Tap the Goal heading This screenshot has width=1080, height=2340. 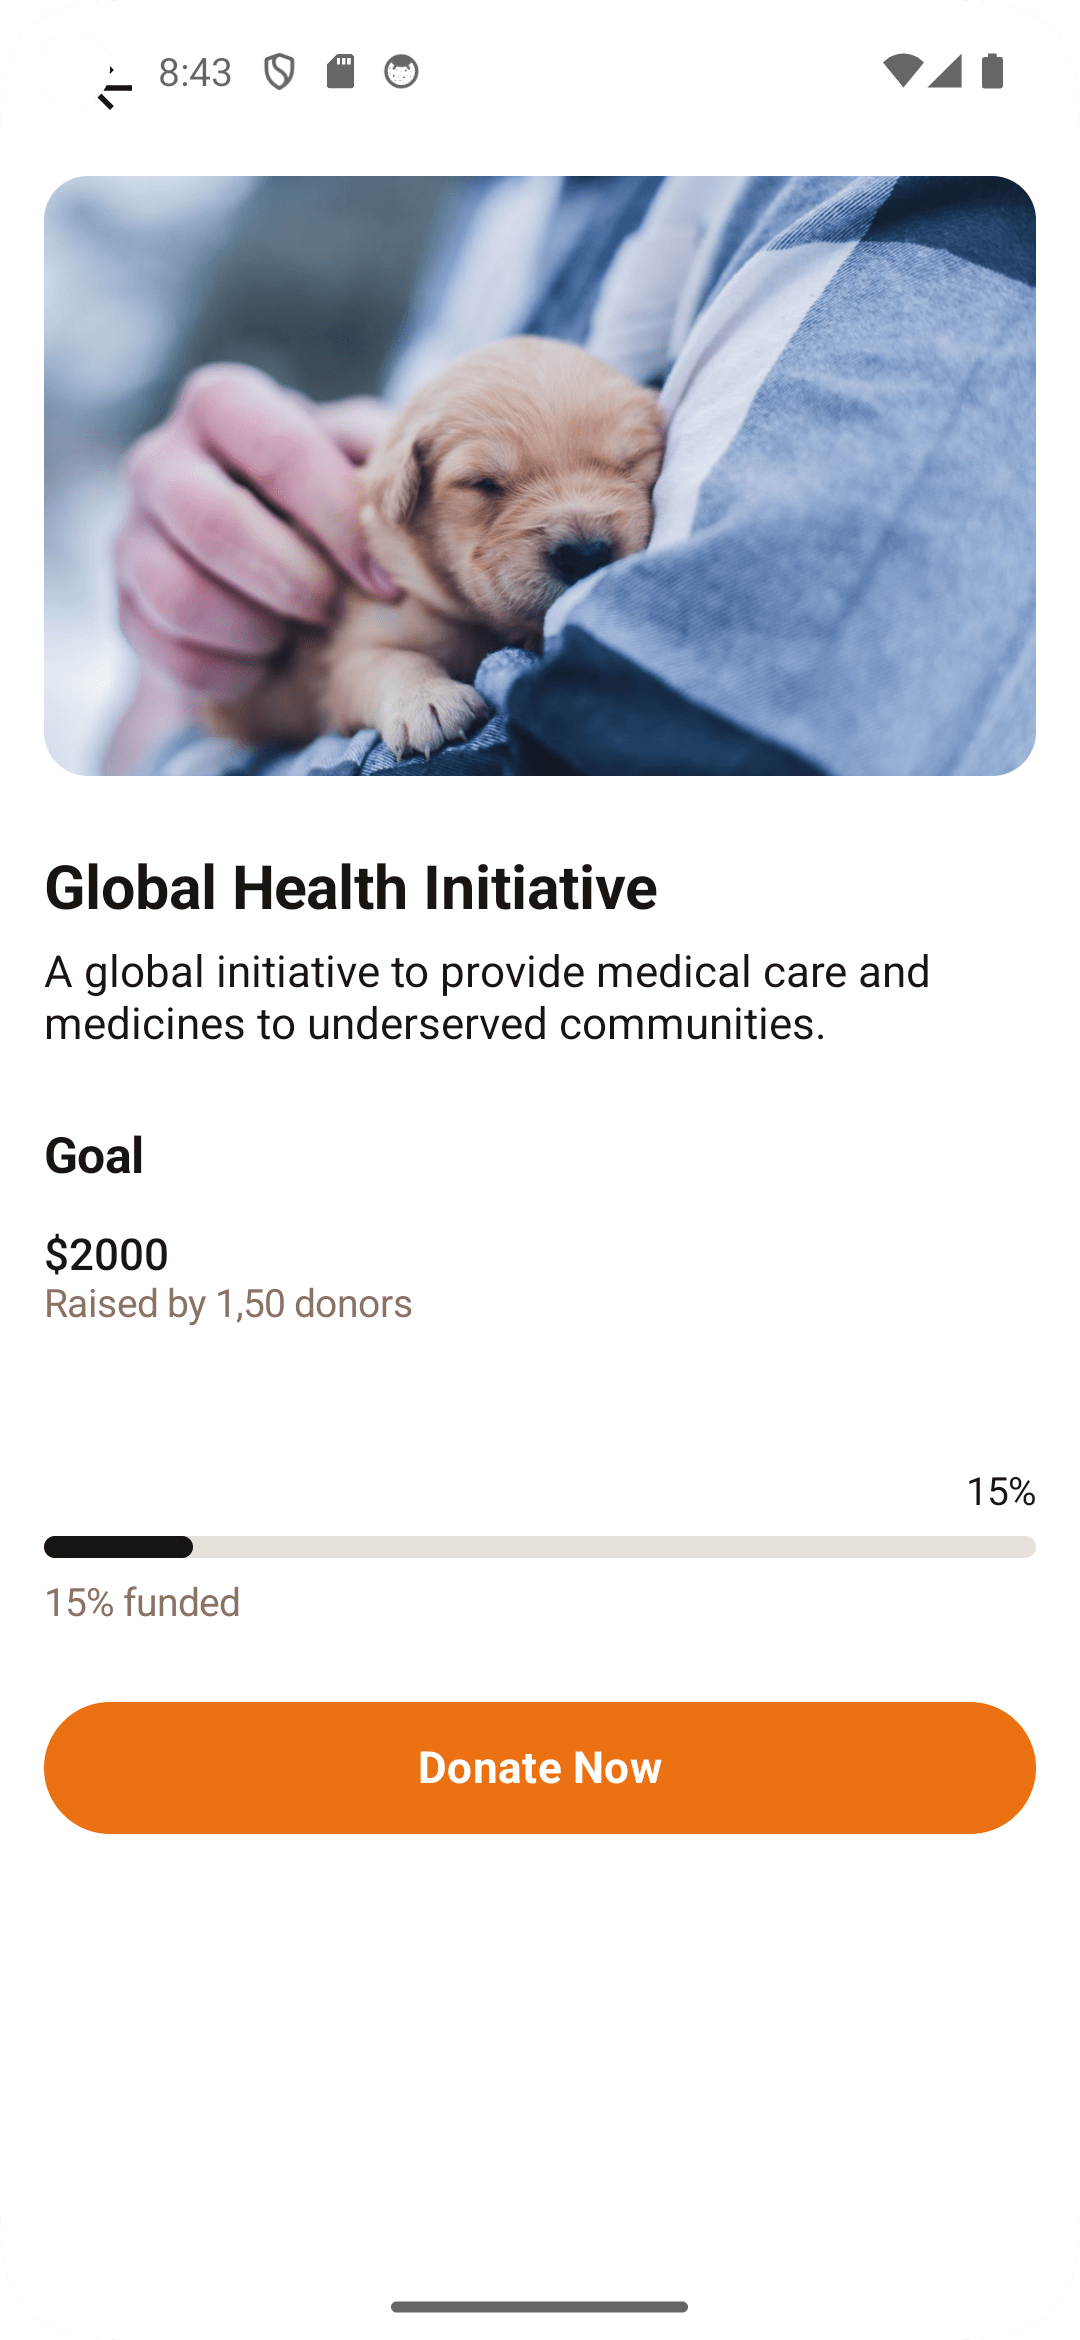coord(94,1155)
